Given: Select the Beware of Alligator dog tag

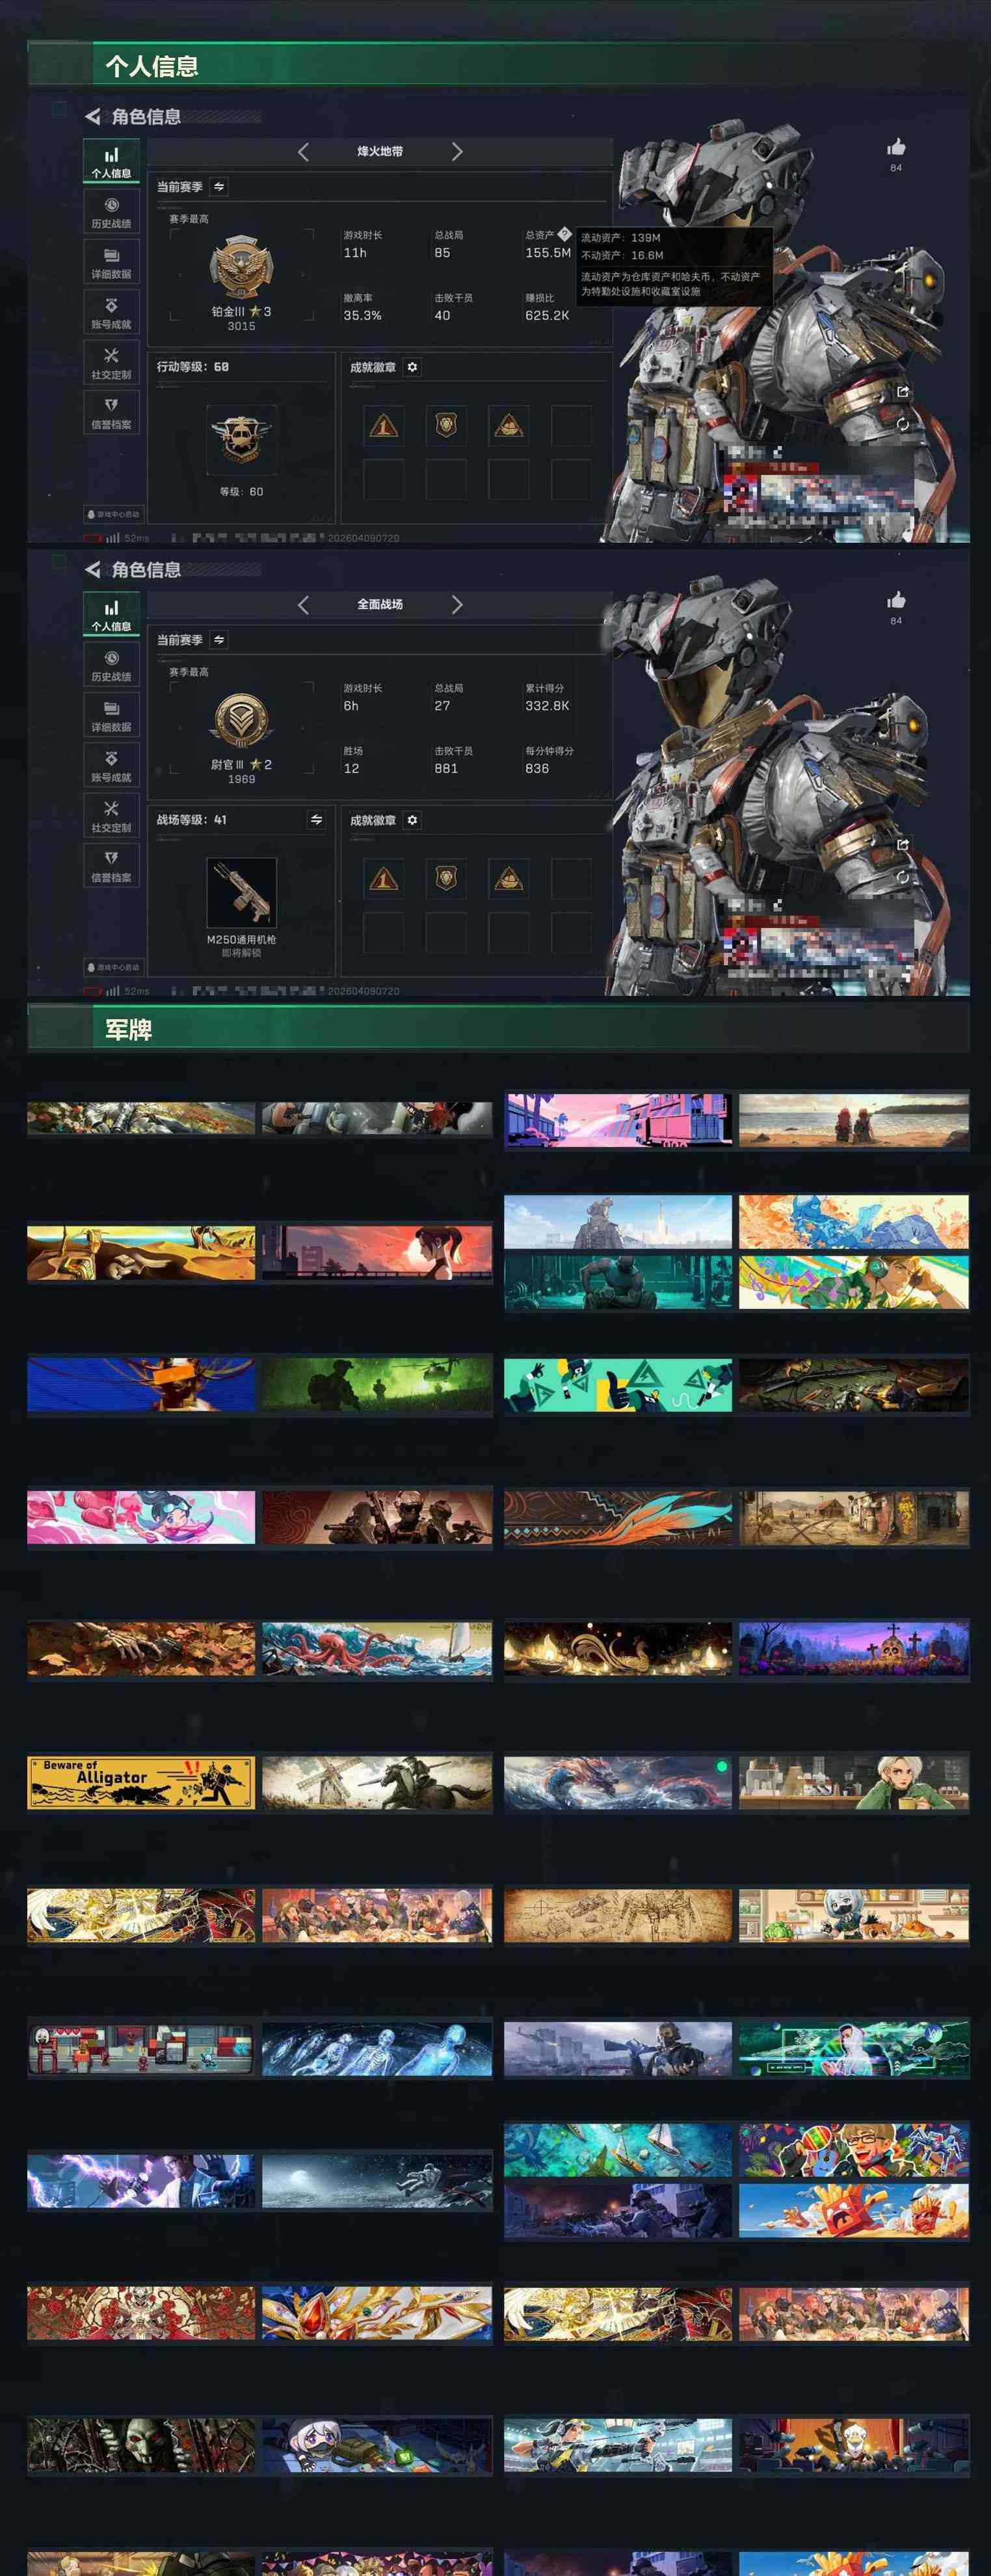Looking at the screenshot, I should [x=141, y=1782].
